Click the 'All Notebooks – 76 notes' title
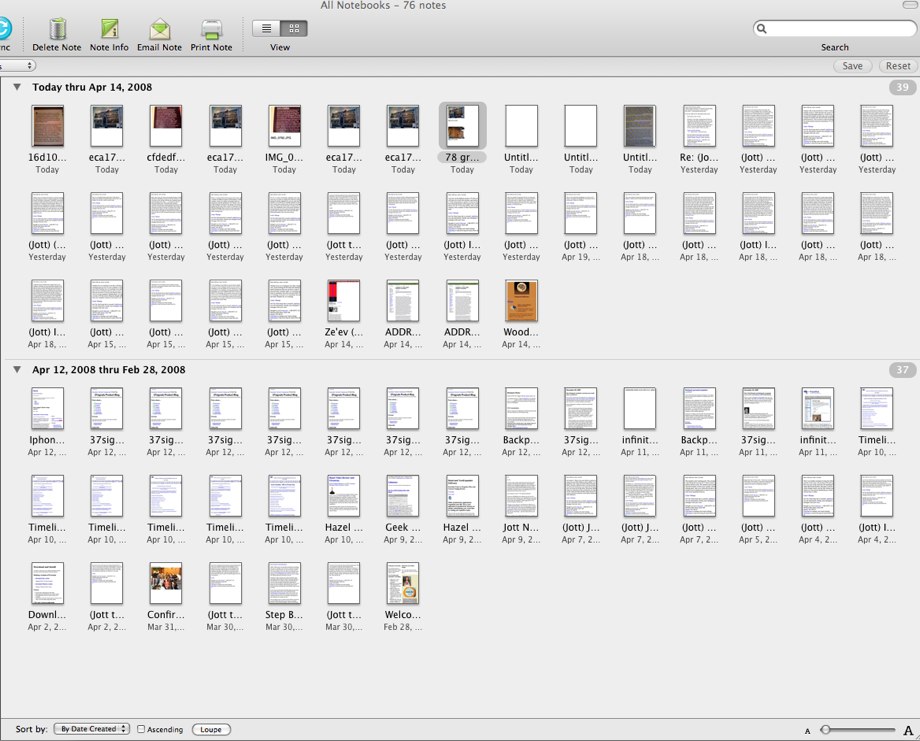The height and width of the screenshot is (741, 920). [383, 5]
